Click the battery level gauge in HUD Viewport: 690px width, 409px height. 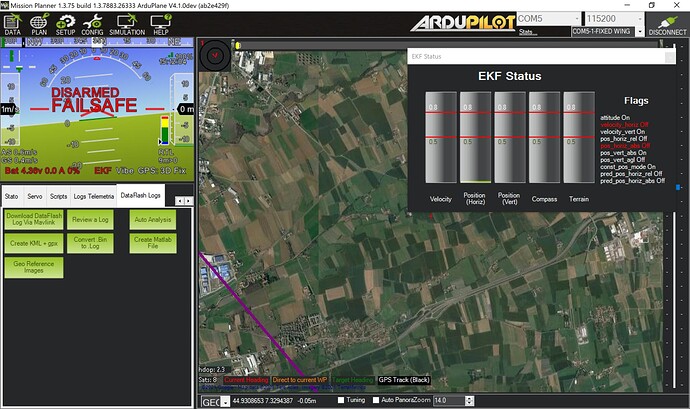click(x=164, y=130)
